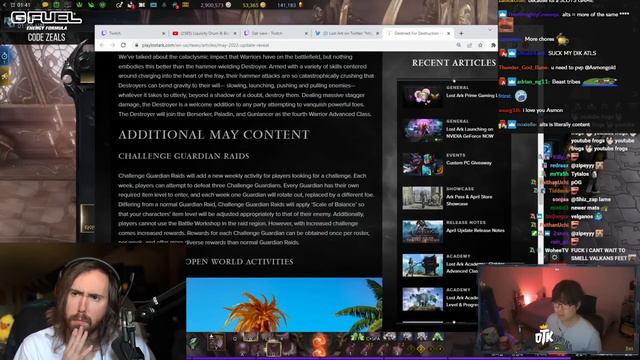Screen dimensions: 640x360
Task: Close the YouTube tab
Action: tap(235, 33)
